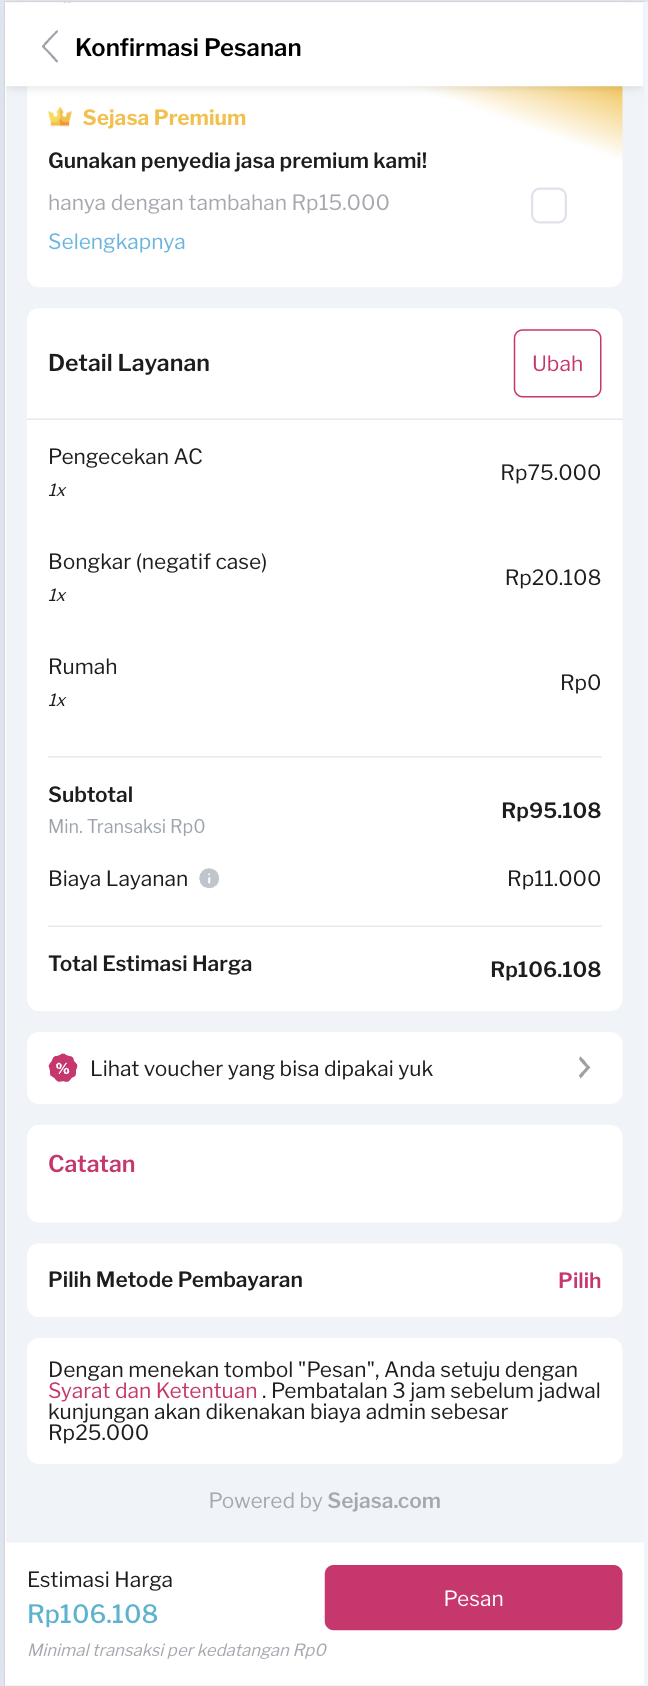Screen dimensions: 648x1686
Task: Enable the Sejasa Premium checkbox
Action: [548, 205]
